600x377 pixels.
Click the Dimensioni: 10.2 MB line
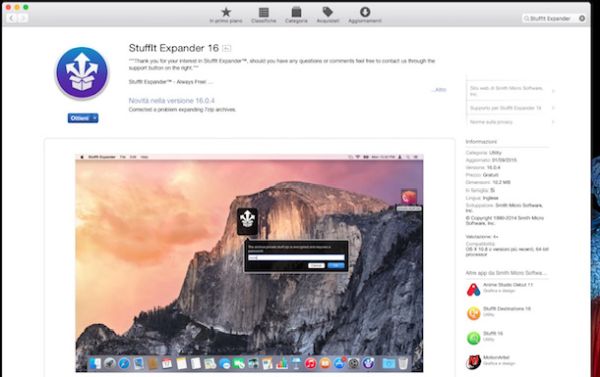pyautogui.click(x=488, y=183)
